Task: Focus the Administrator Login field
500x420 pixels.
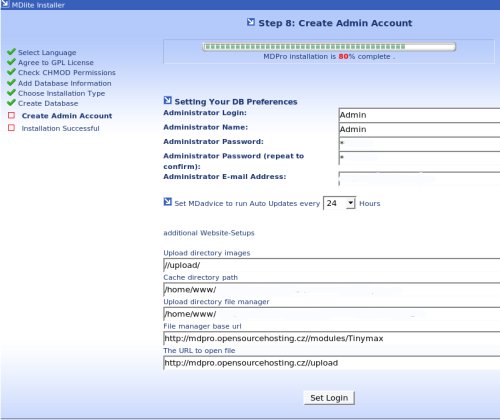Action: (x=419, y=115)
